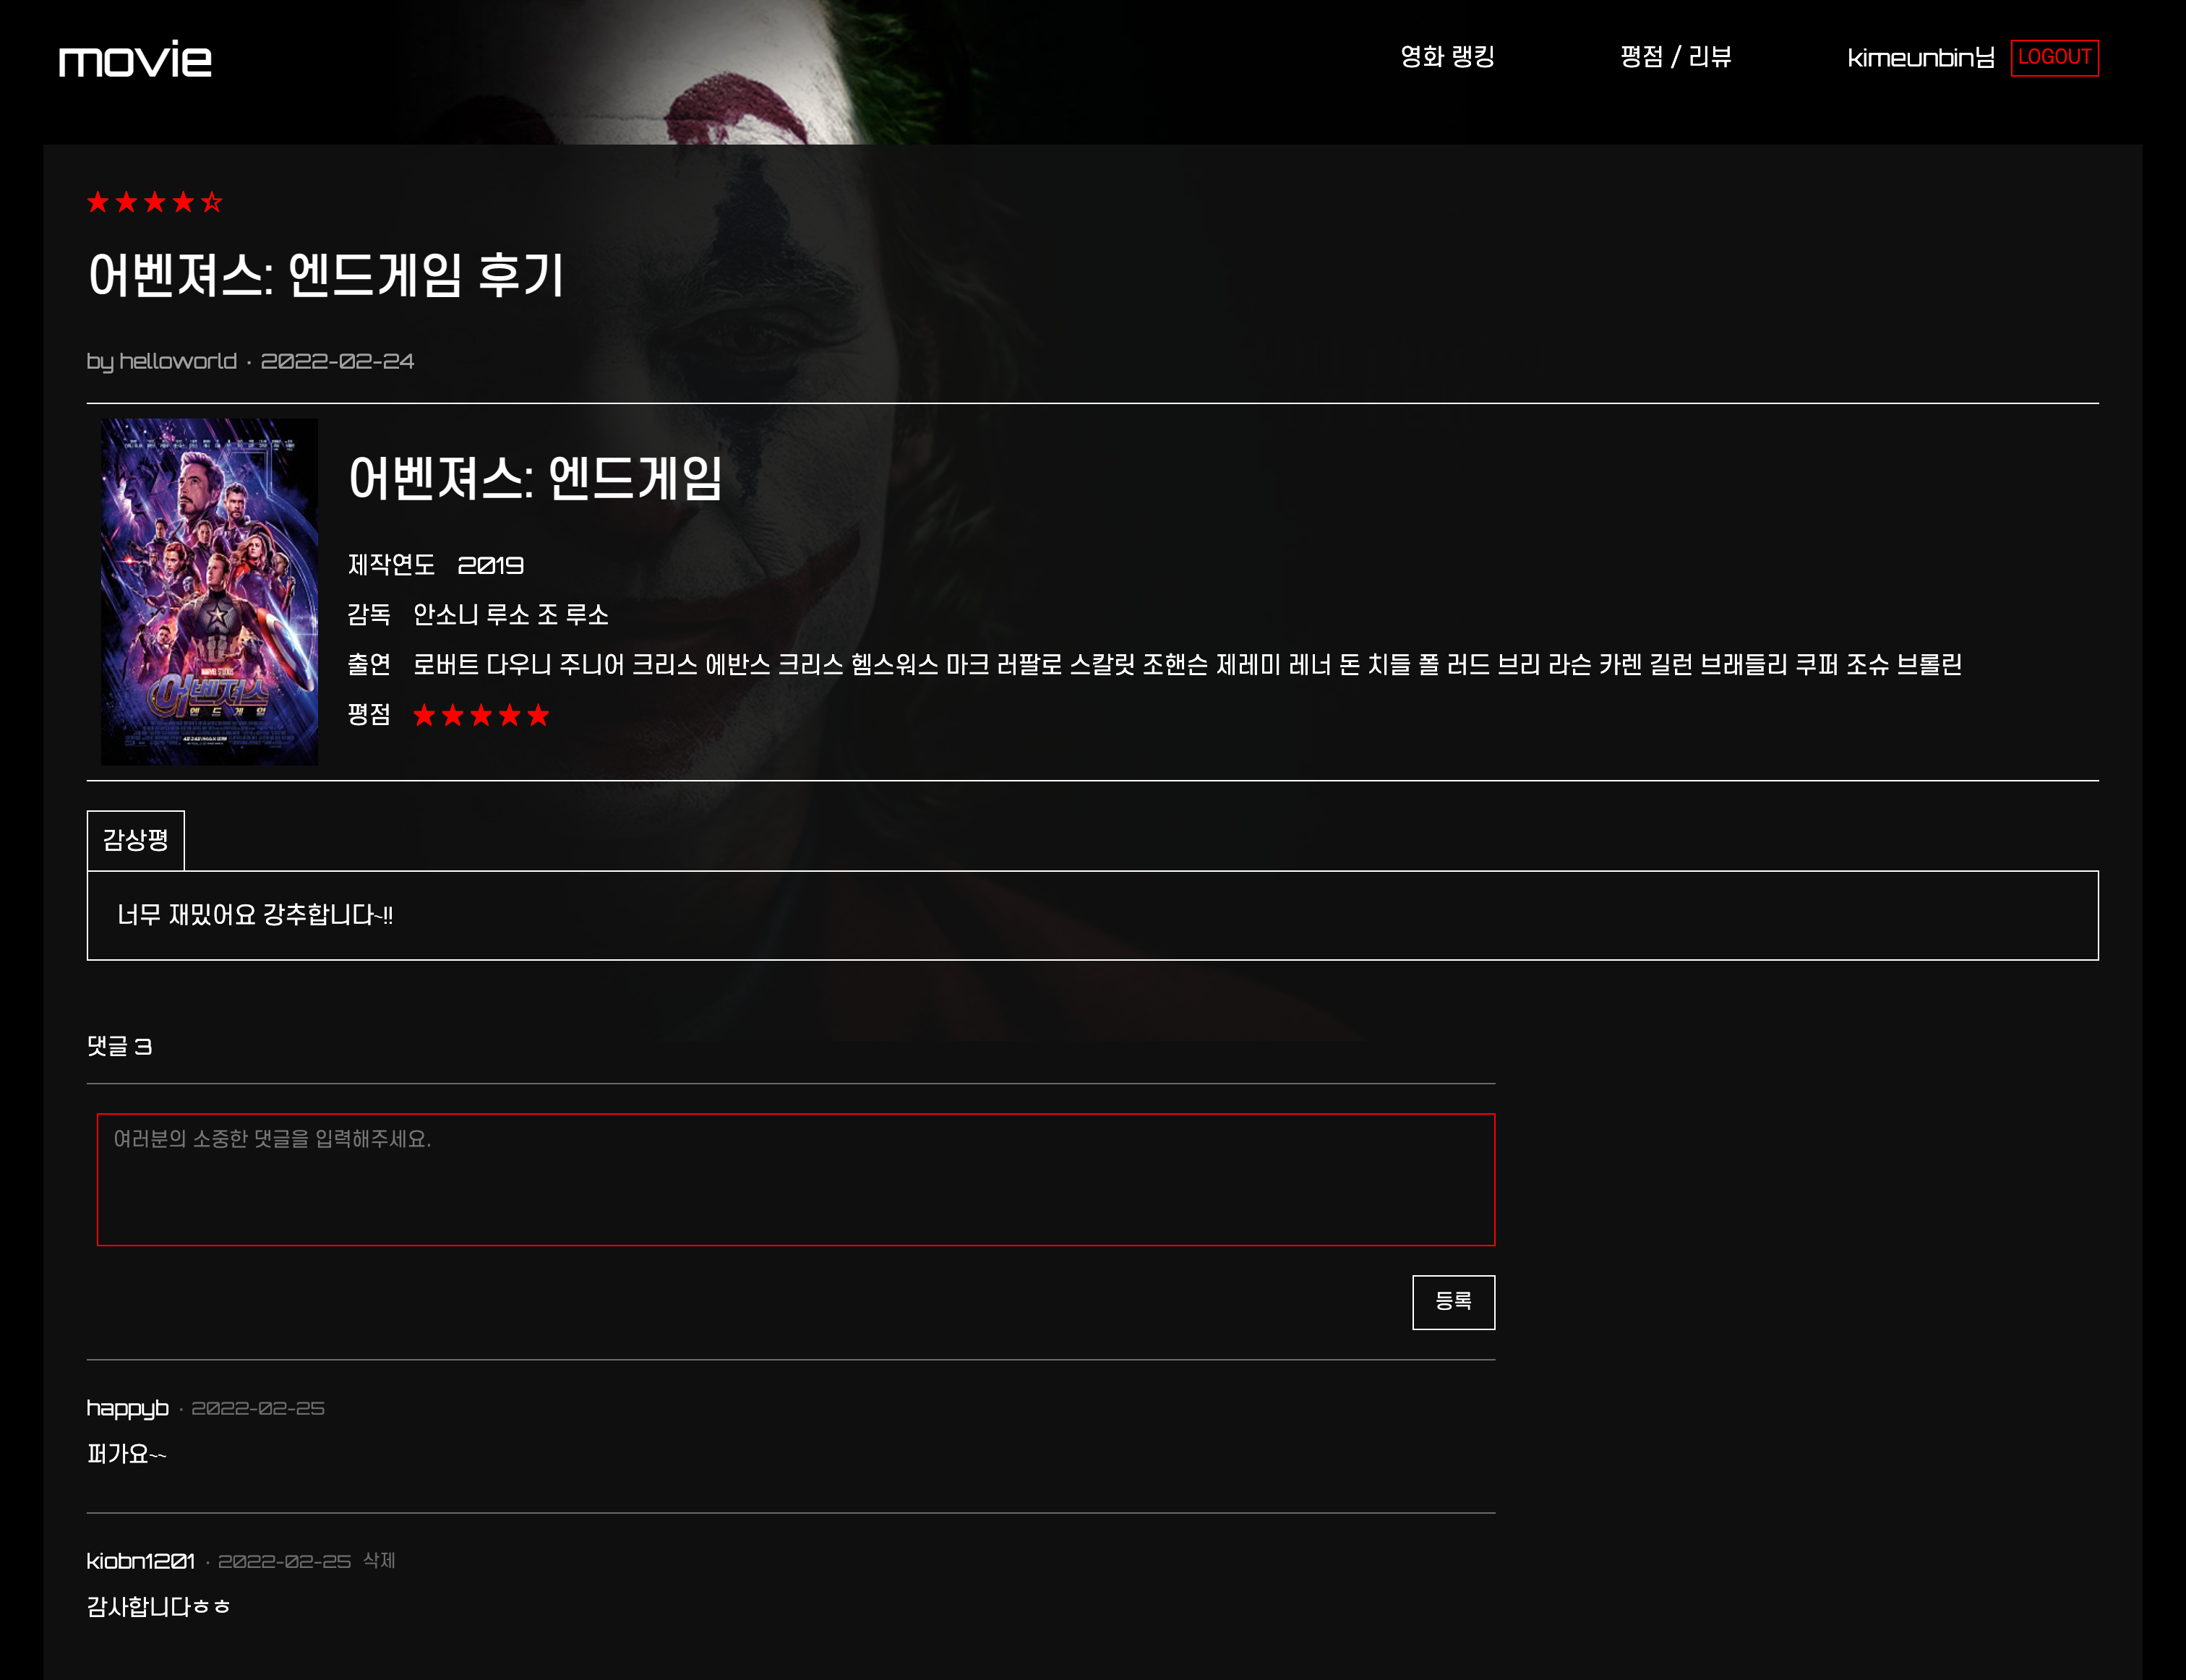
Task: Click the review's red star rating
Action: (155, 203)
